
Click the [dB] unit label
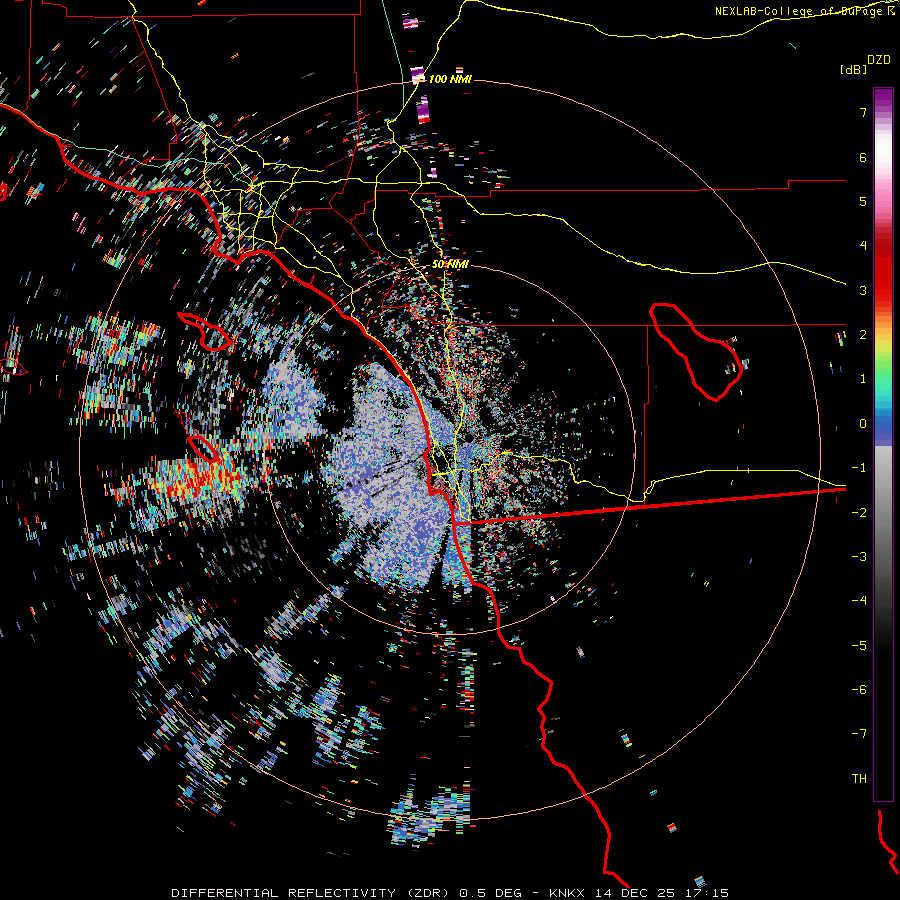854,69
